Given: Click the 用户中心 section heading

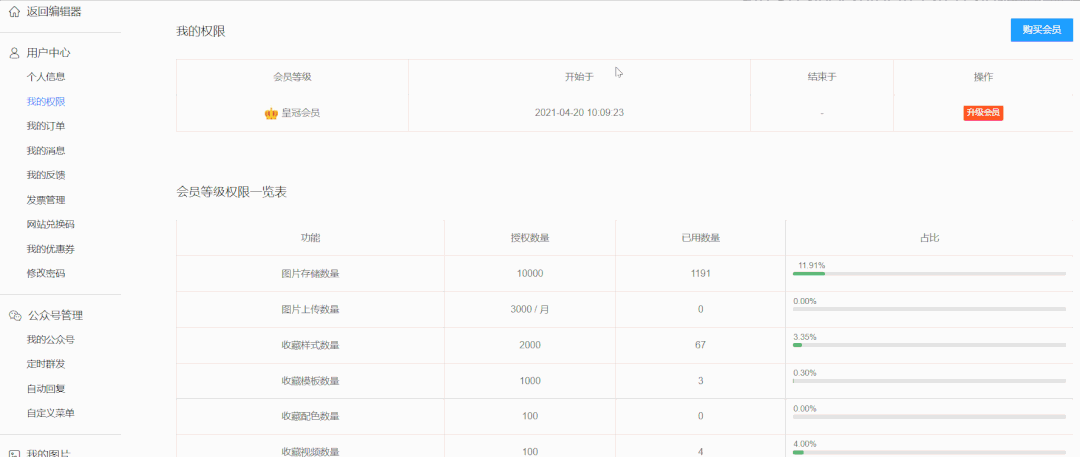Looking at the screenshot, I should click(x=48, y=52).
